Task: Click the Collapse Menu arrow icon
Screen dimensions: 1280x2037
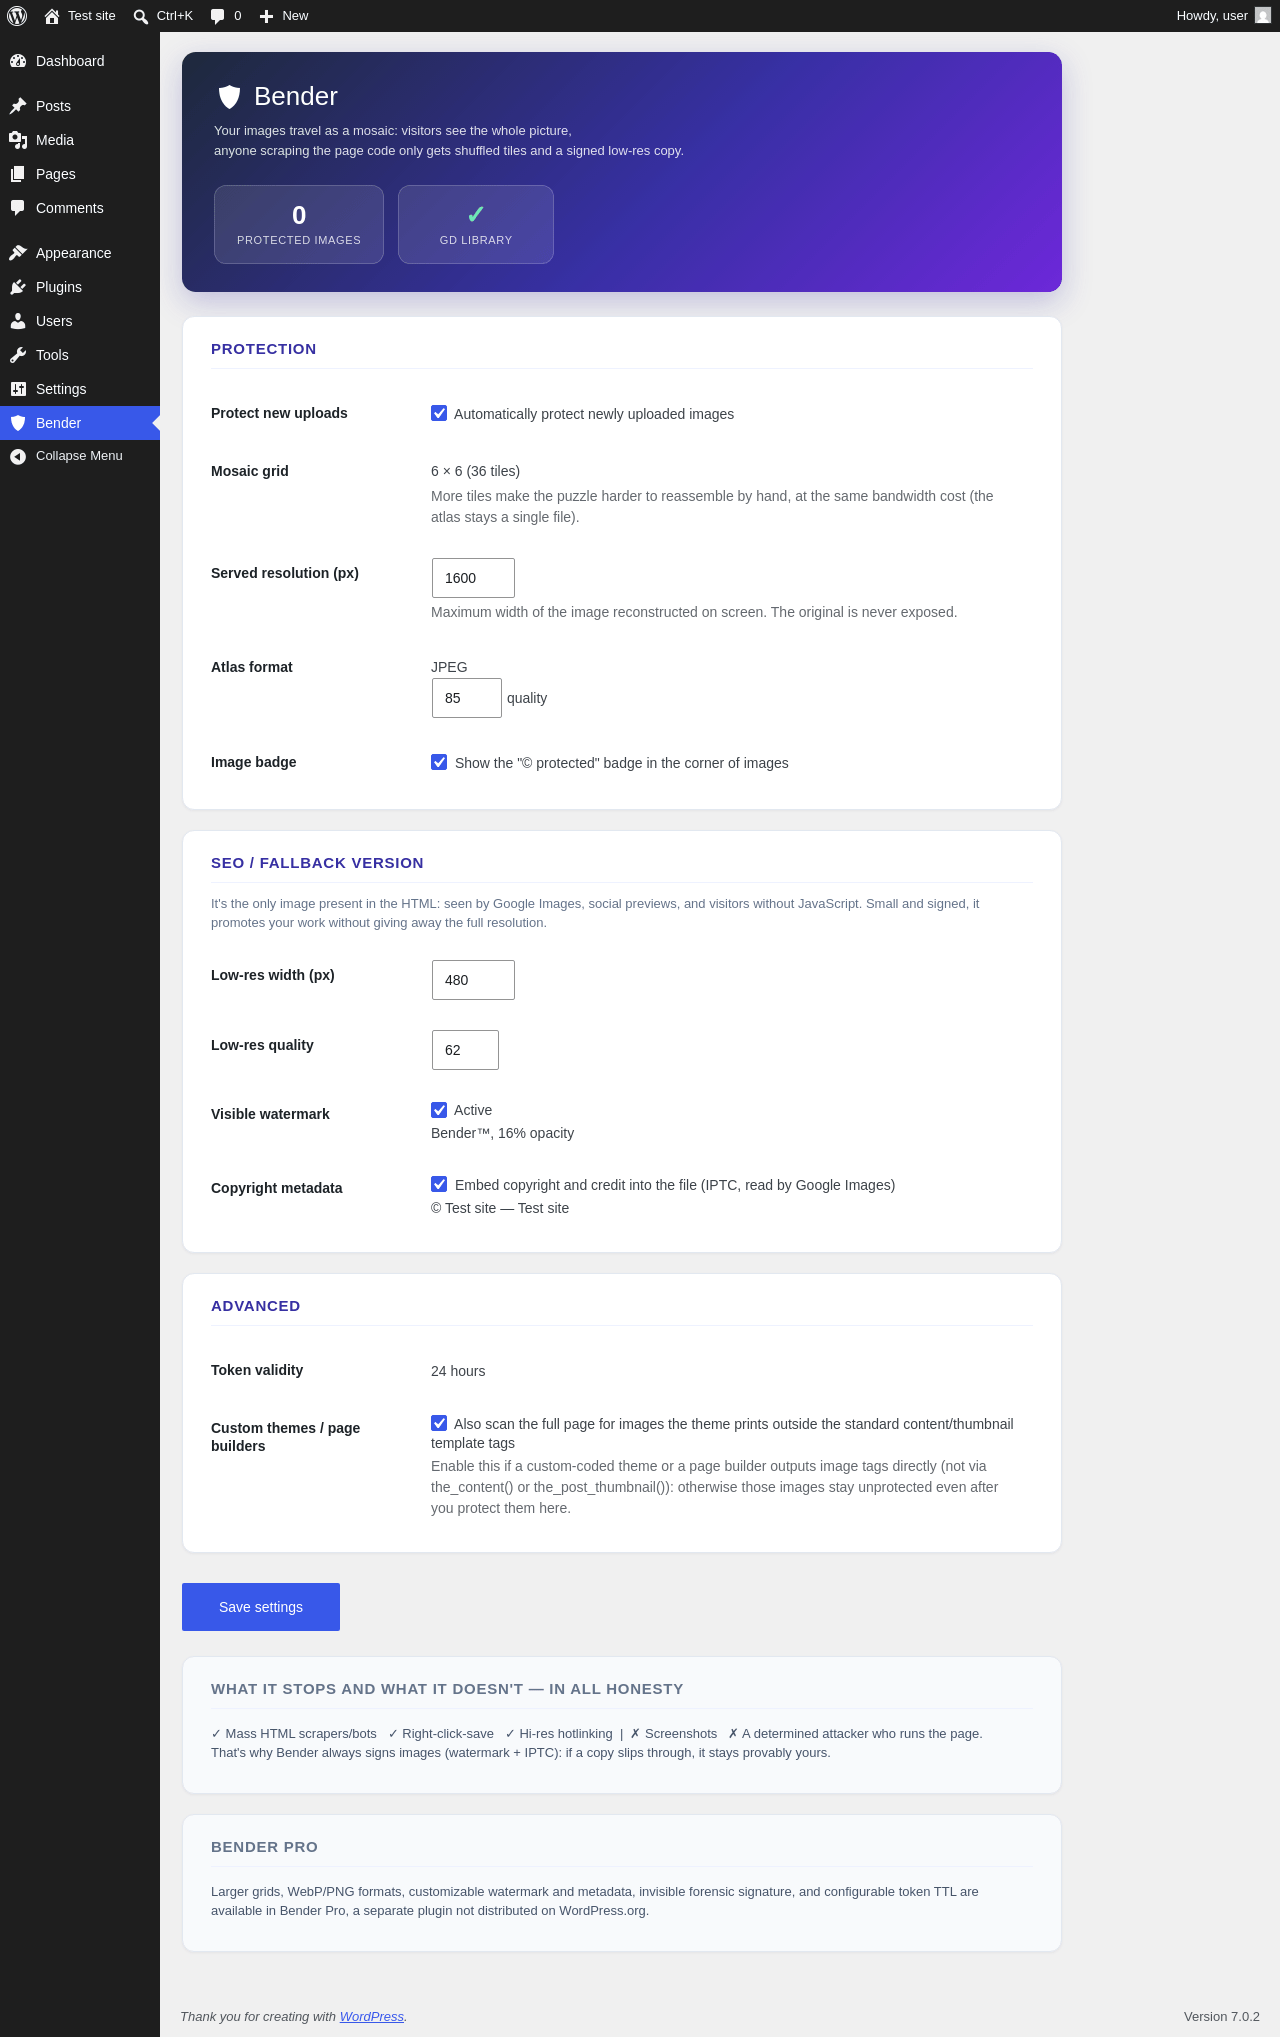Action: pyautogui.click(x=18, y=456)
